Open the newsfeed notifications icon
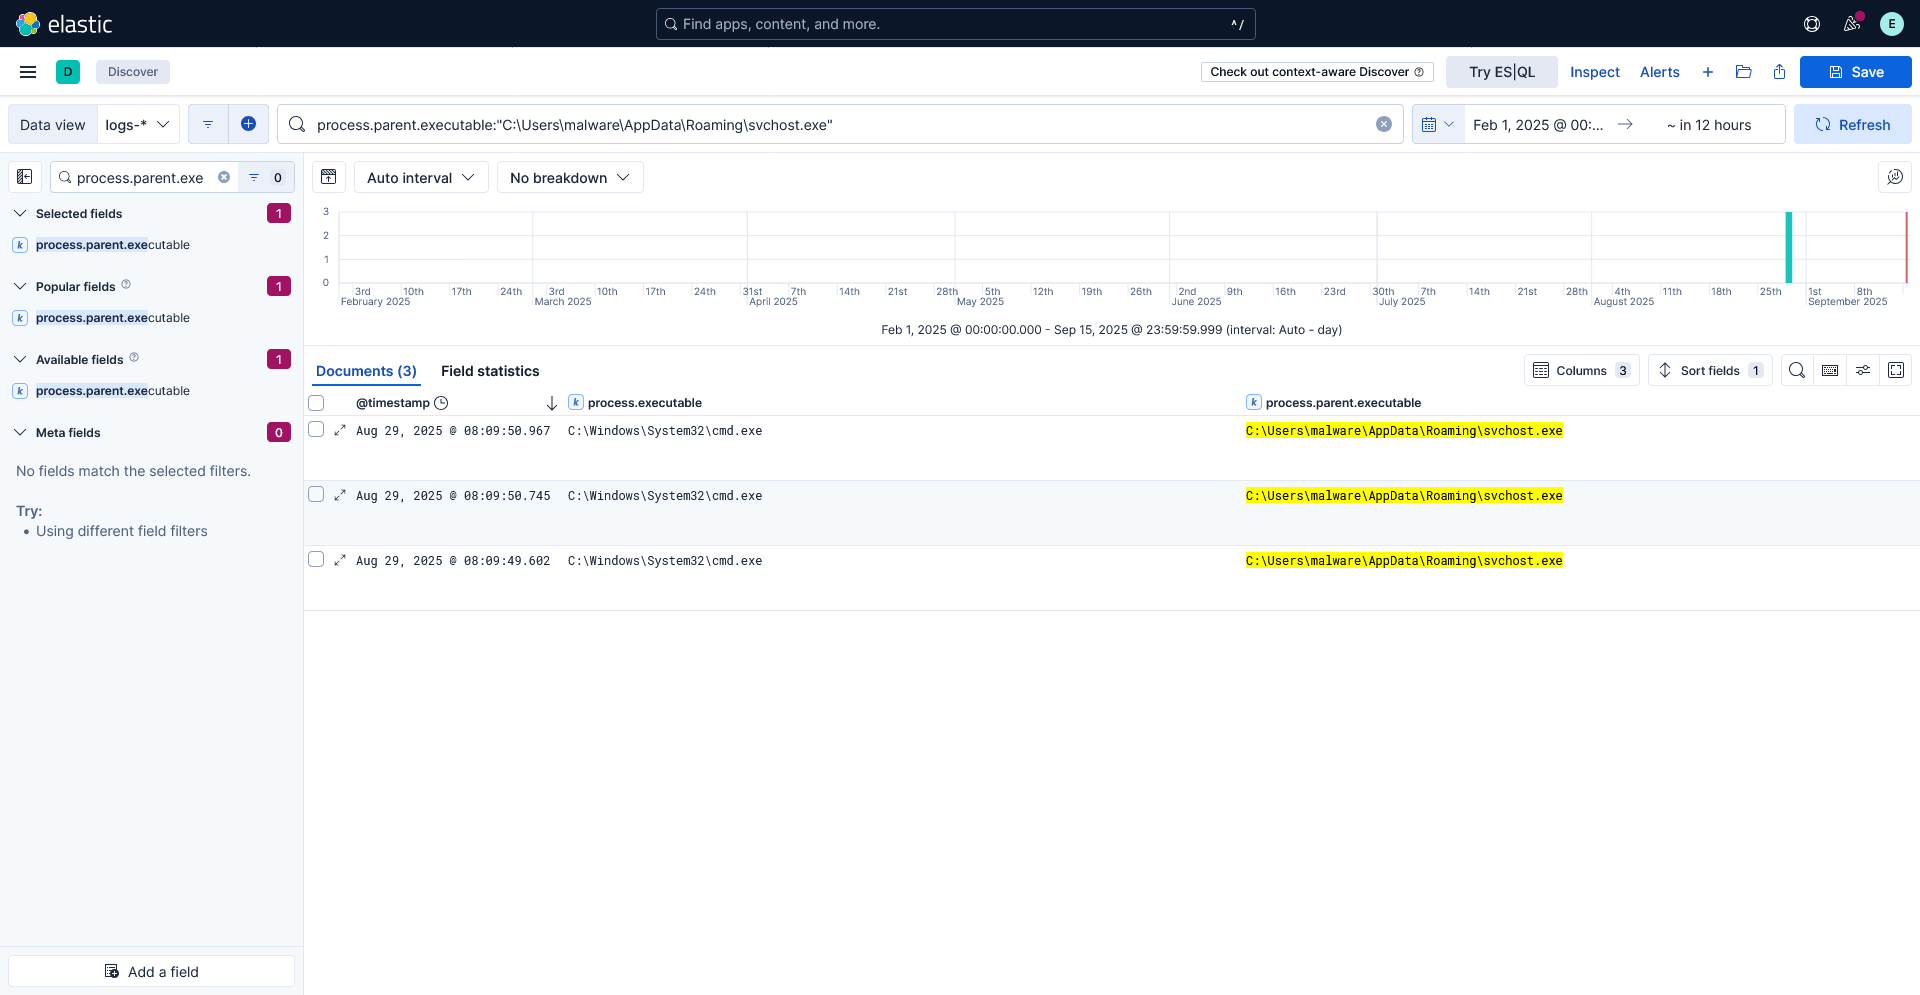The width and height of the screenshot is (1920, 995). coord(1852,24)
